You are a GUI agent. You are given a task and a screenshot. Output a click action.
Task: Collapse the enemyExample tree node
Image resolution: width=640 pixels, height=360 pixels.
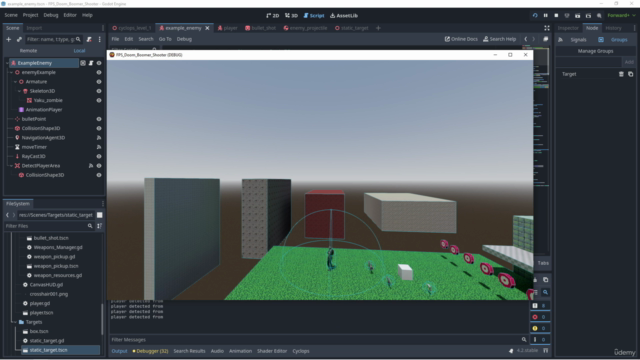pos(11,72)
